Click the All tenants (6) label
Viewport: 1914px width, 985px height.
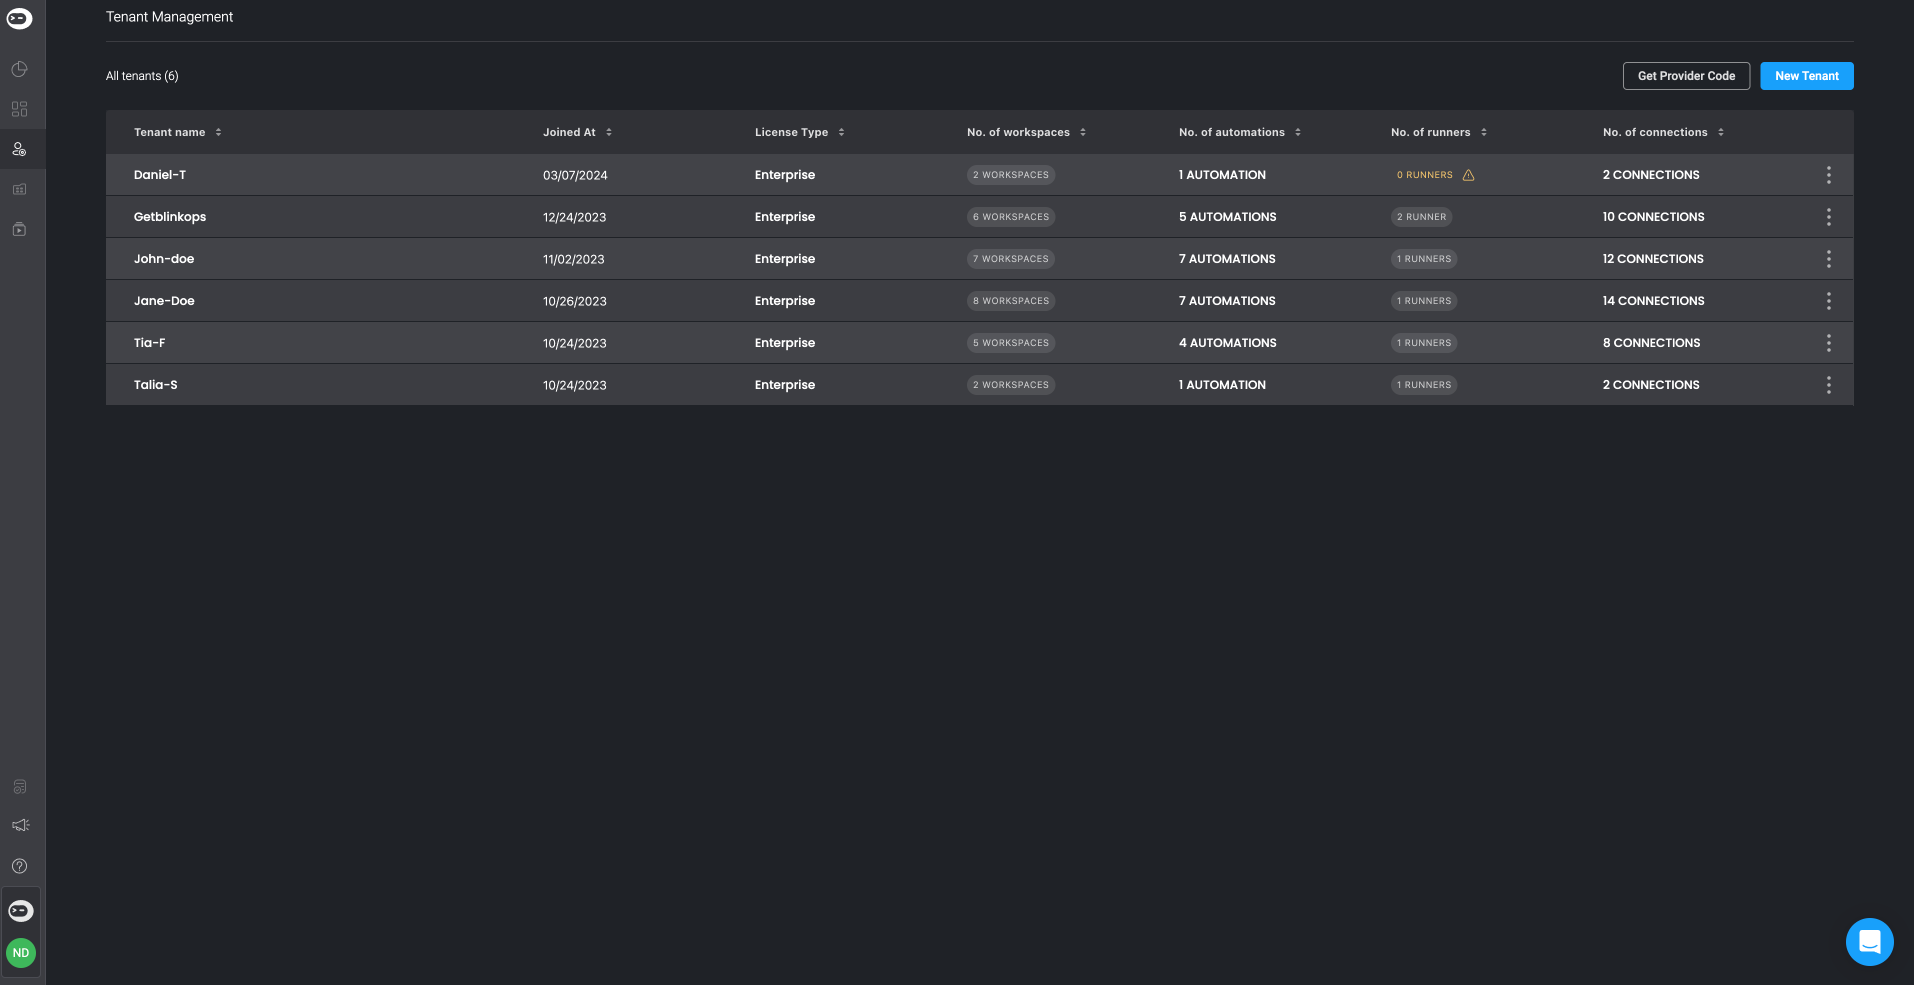142,76
